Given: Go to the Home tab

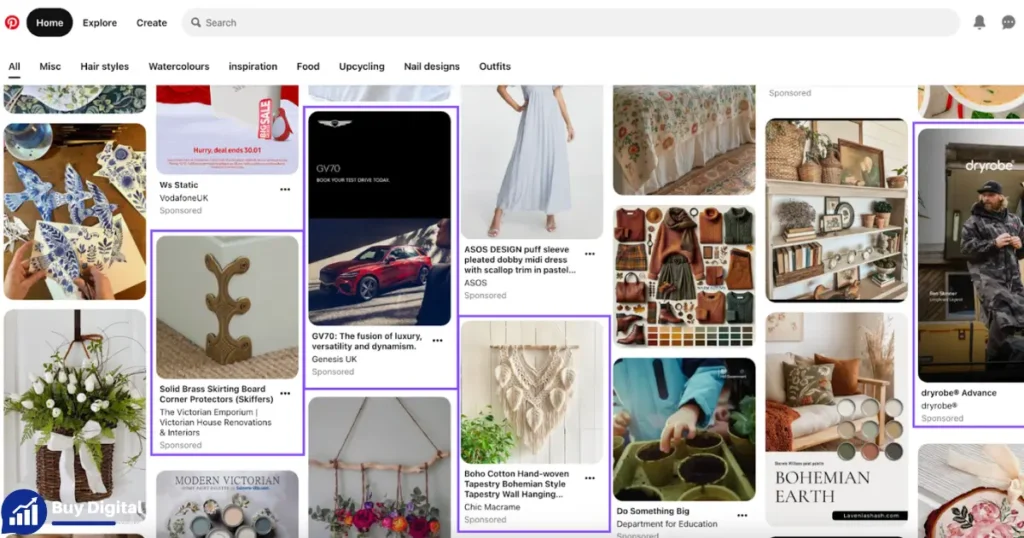Looking at the screenshot, I should pos(50,22).
